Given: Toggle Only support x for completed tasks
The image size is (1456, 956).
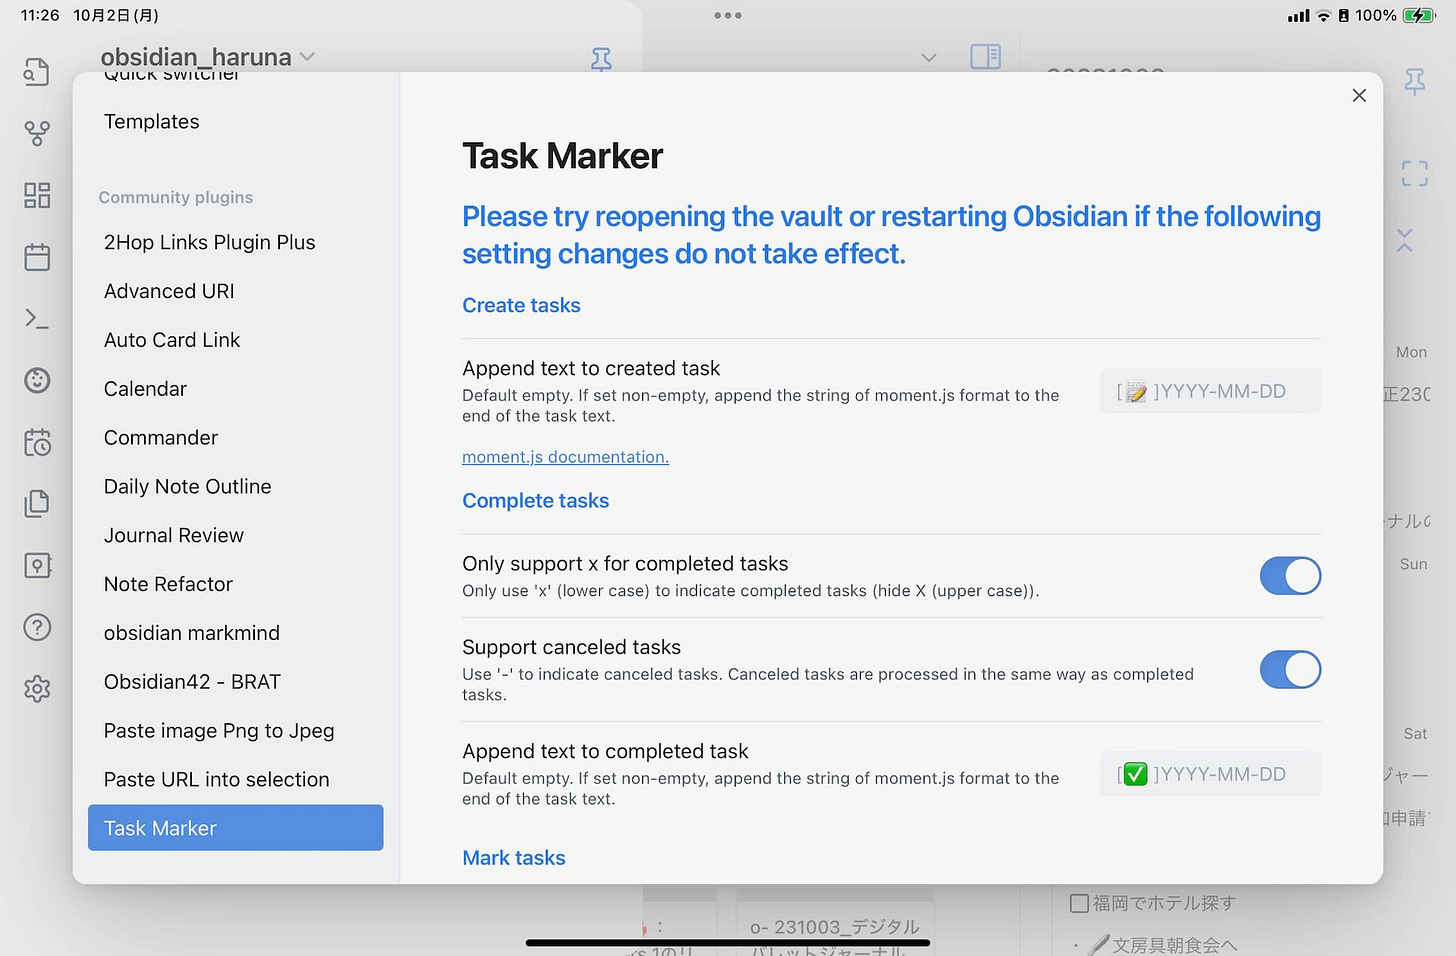Looking at the screenshot, I should point(1290,576).
